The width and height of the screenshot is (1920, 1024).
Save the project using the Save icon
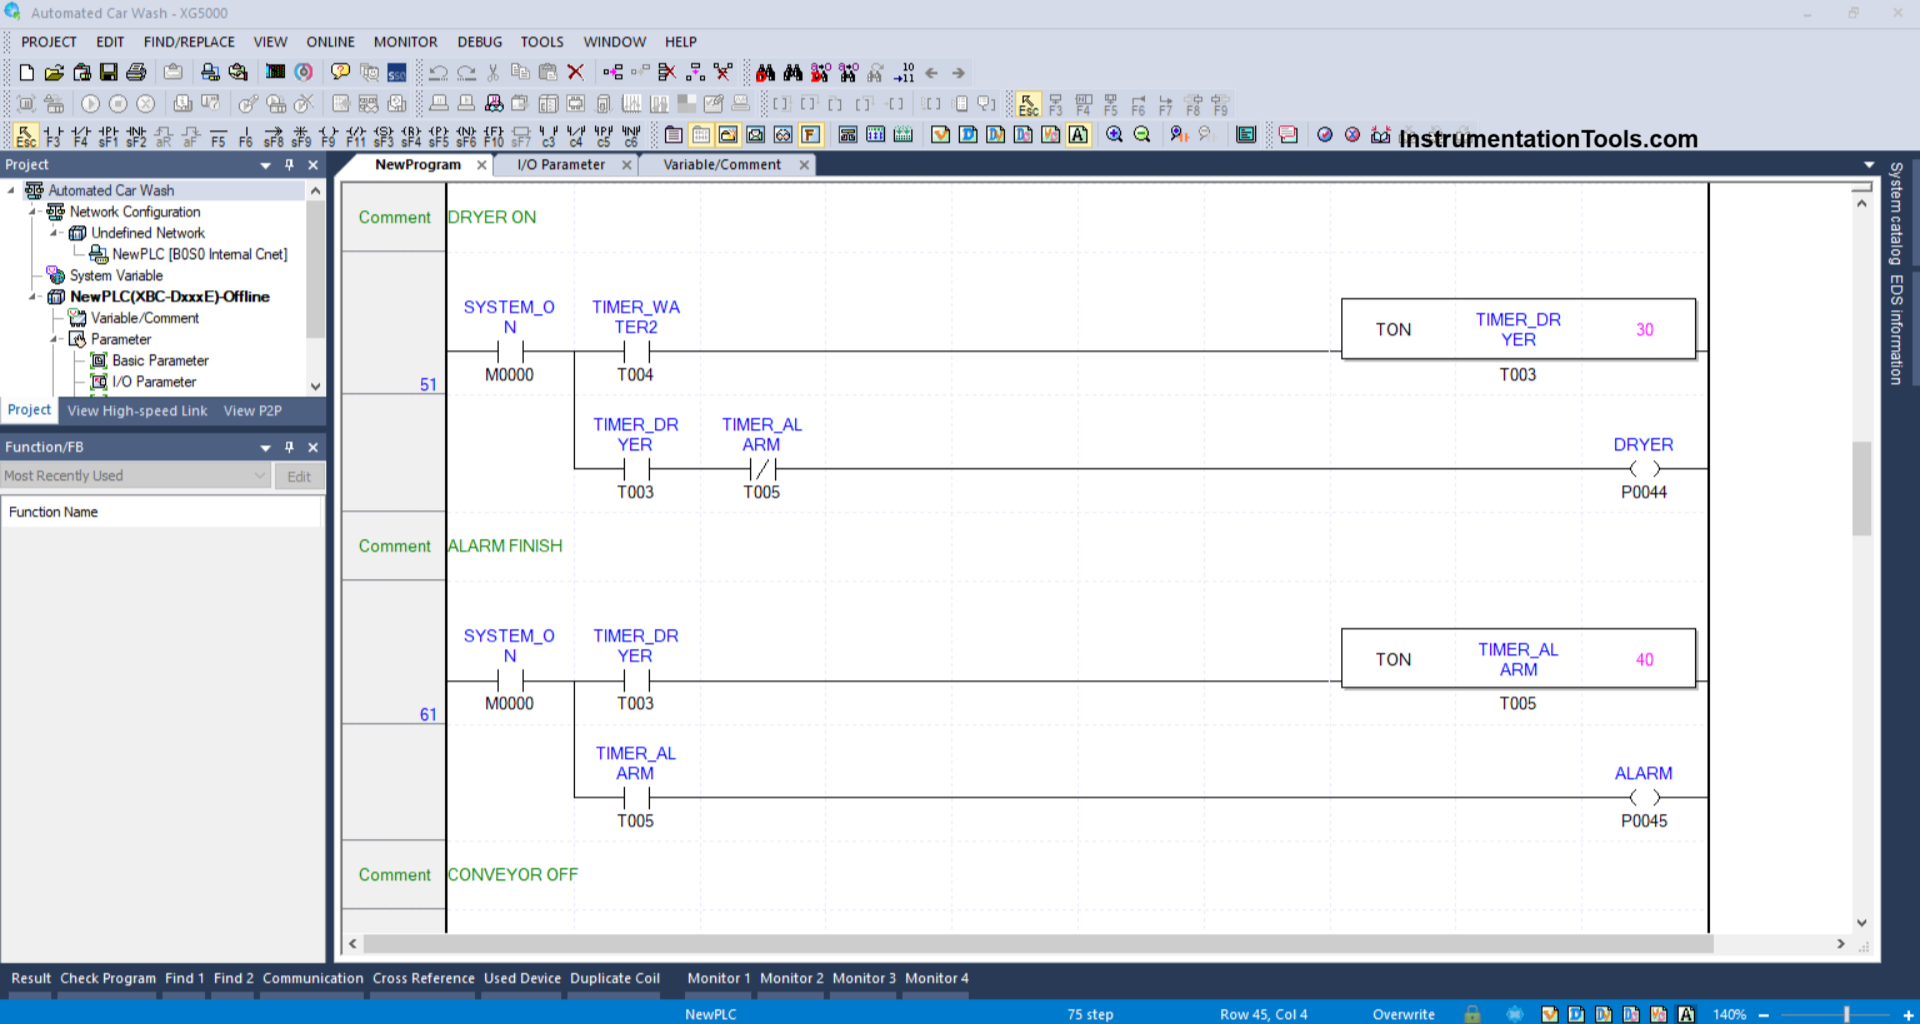click(109, 72)
